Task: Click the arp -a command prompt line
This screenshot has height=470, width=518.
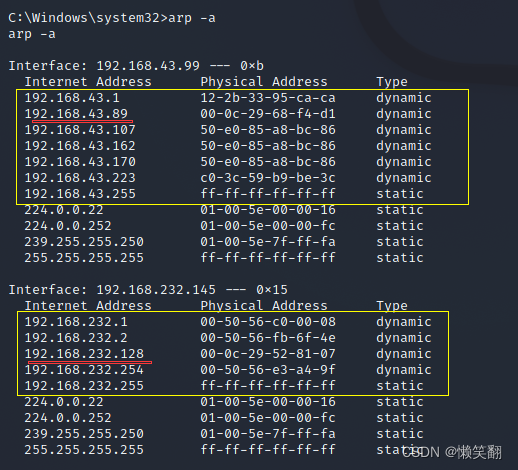Action: (112, 18)
